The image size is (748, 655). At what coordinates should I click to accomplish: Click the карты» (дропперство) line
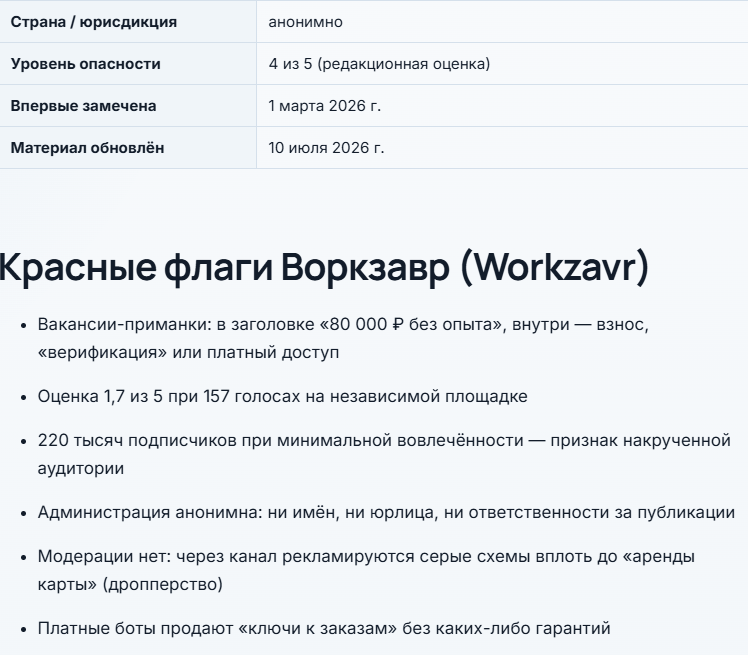[x=130, y=584]
